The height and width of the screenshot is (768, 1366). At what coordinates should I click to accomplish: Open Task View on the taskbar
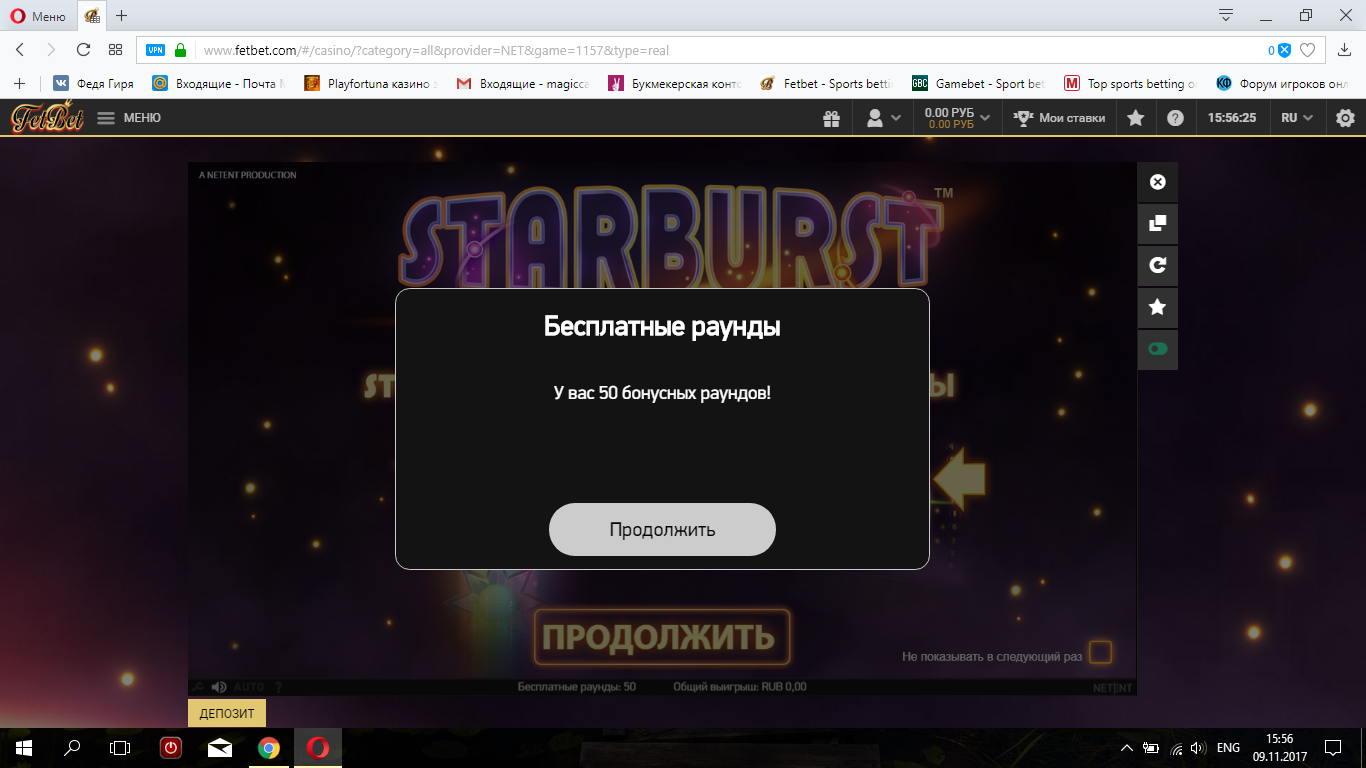point(120,748)
